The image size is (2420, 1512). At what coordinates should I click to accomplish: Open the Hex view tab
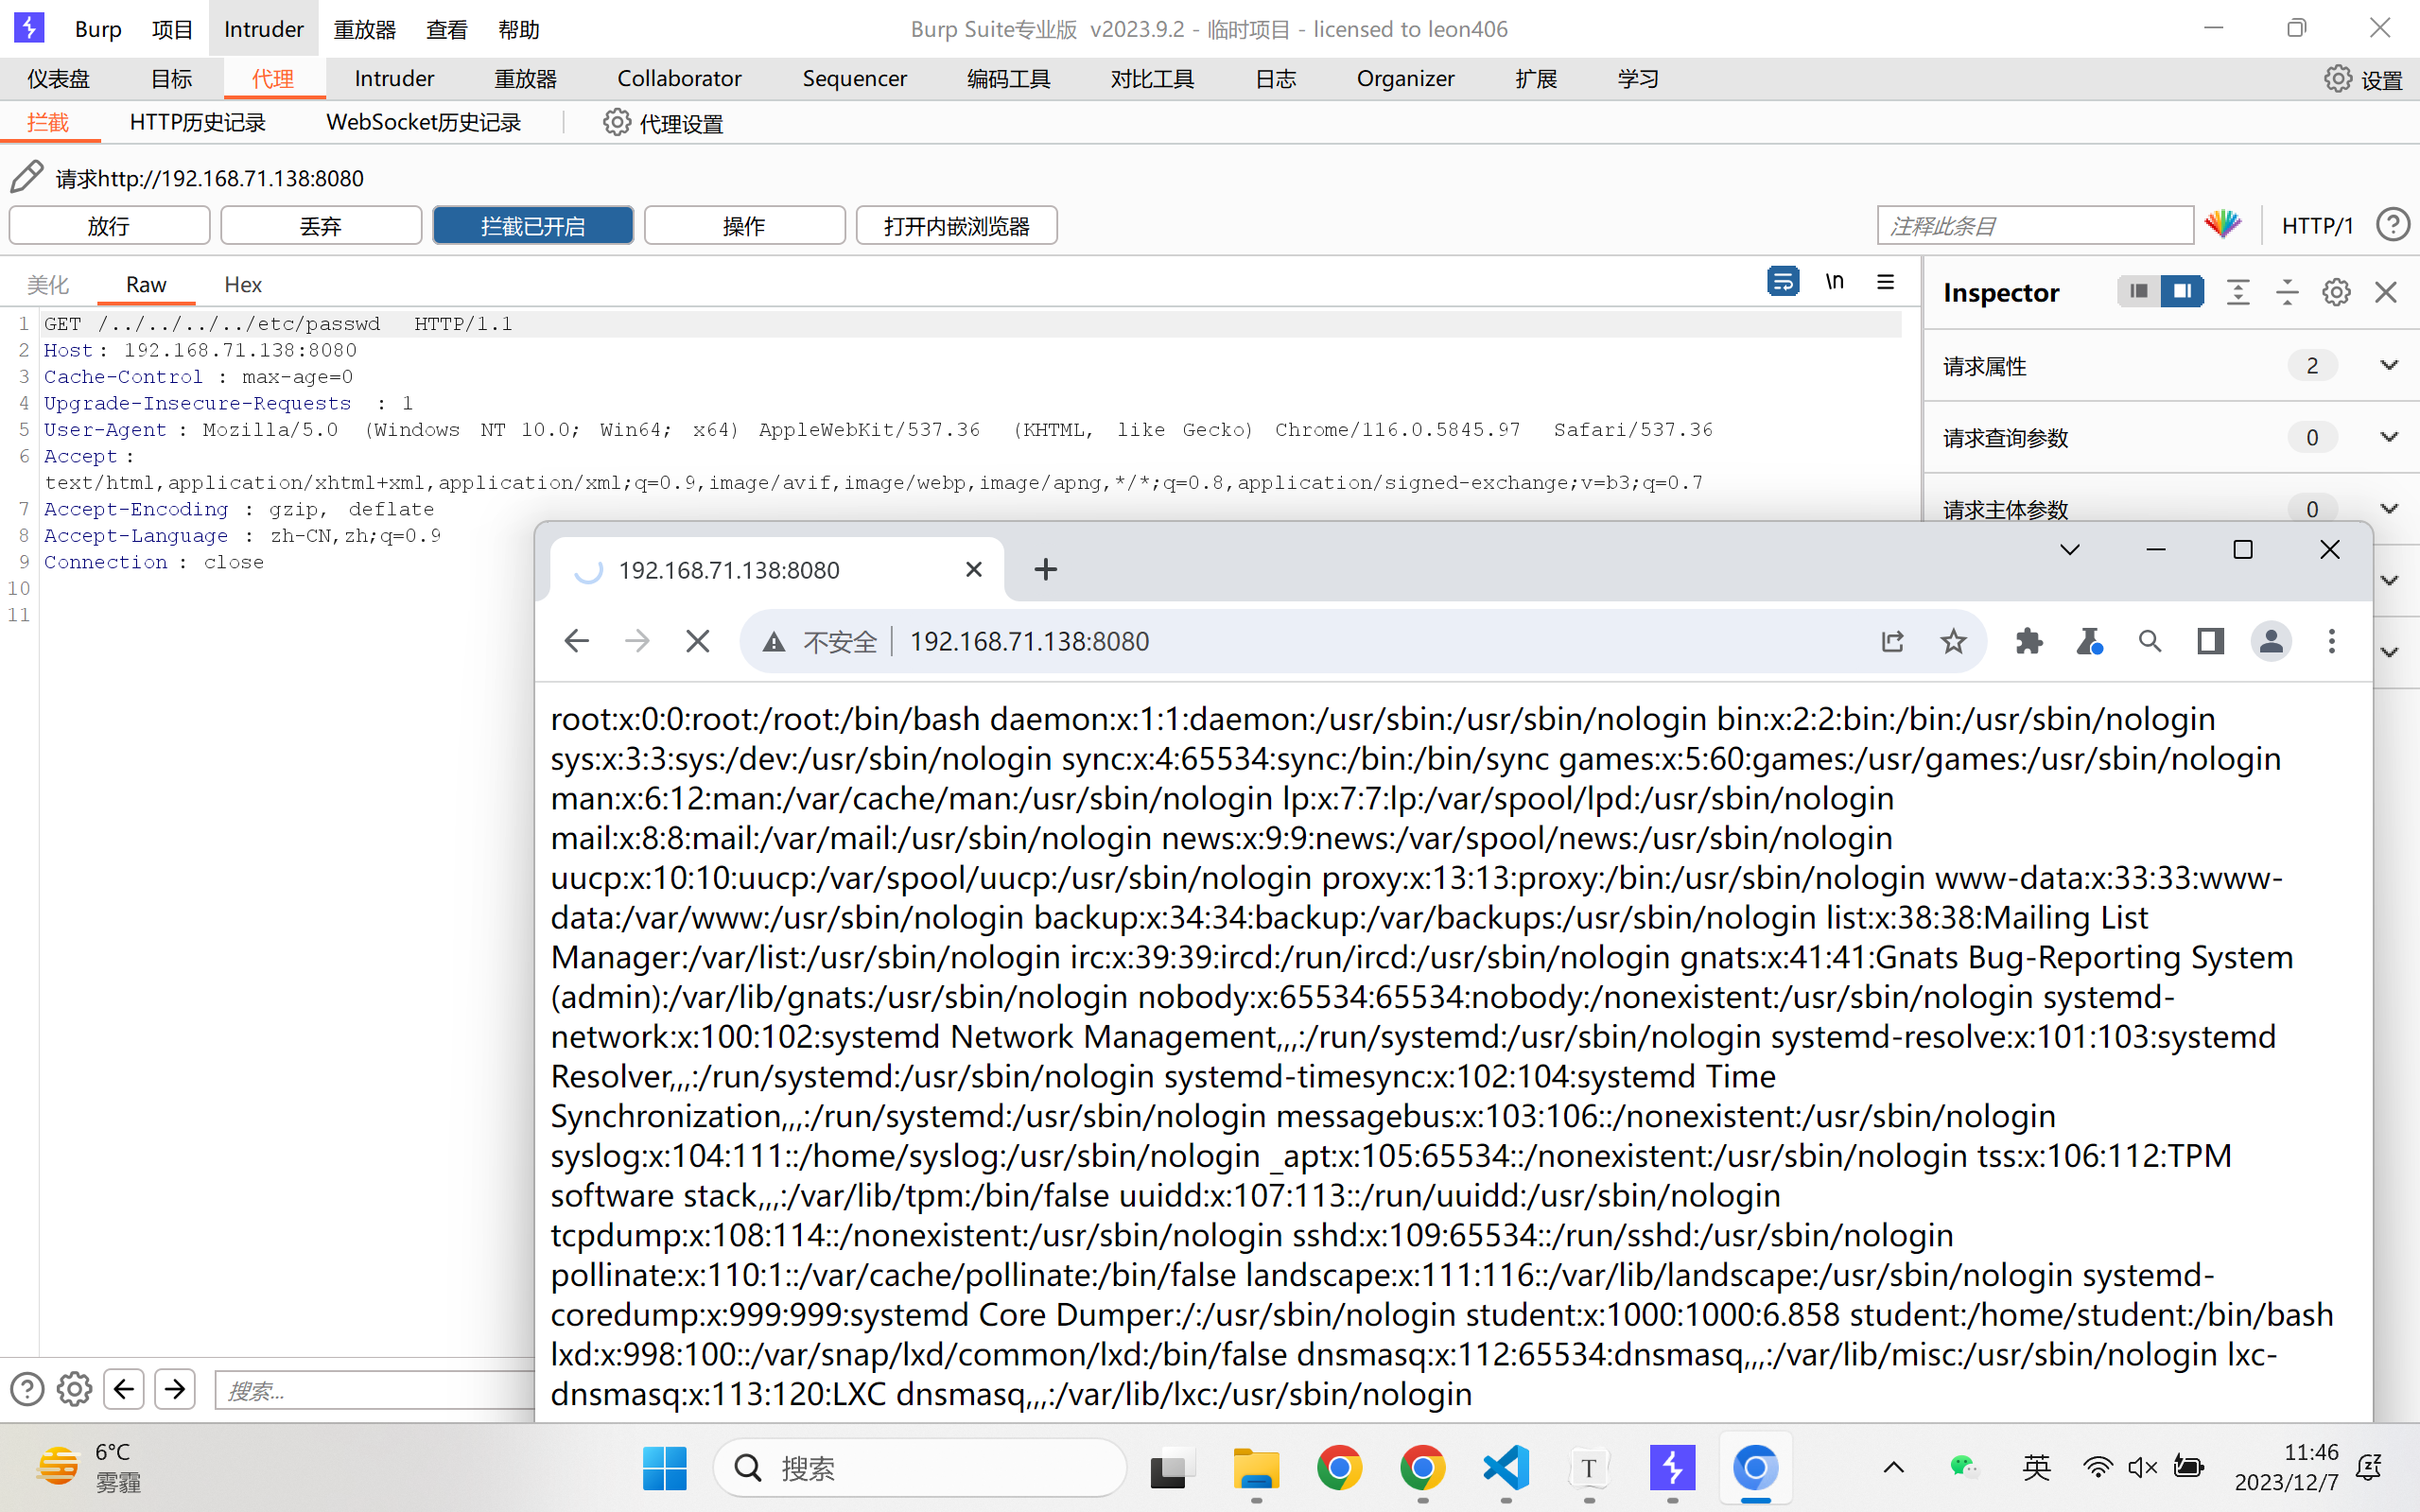point(242,285)
